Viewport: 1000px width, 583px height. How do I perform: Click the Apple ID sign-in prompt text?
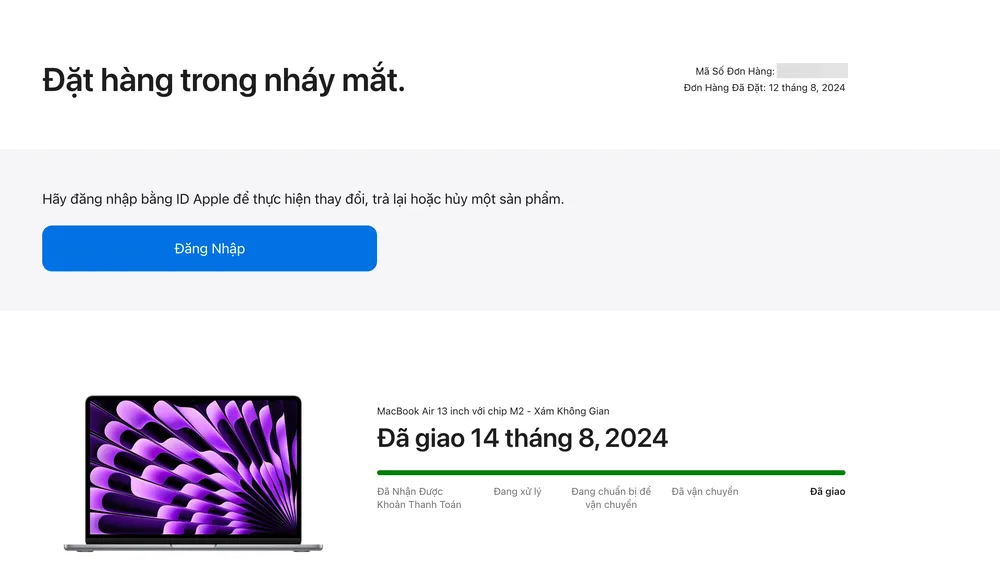[302, 198]
